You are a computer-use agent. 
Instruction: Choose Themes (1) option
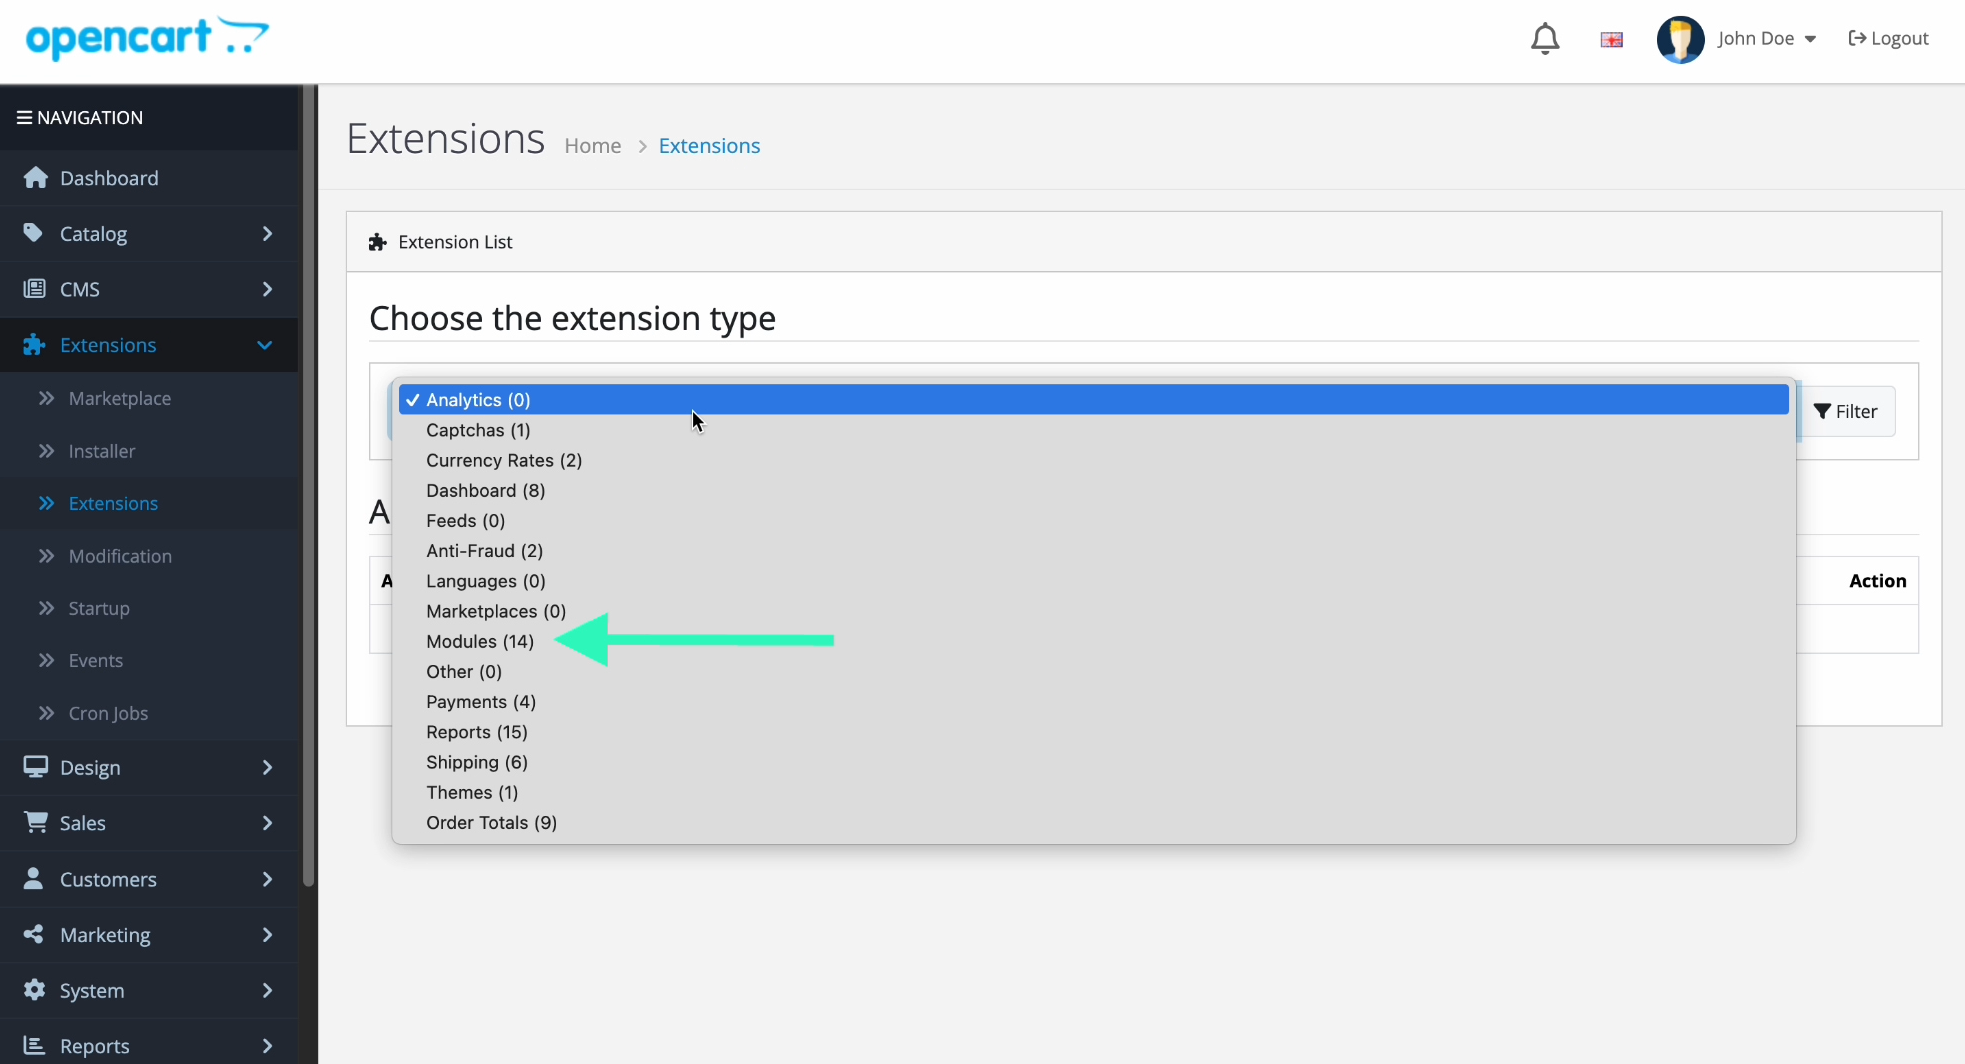pyautogui.click(x=1094, y=792)
